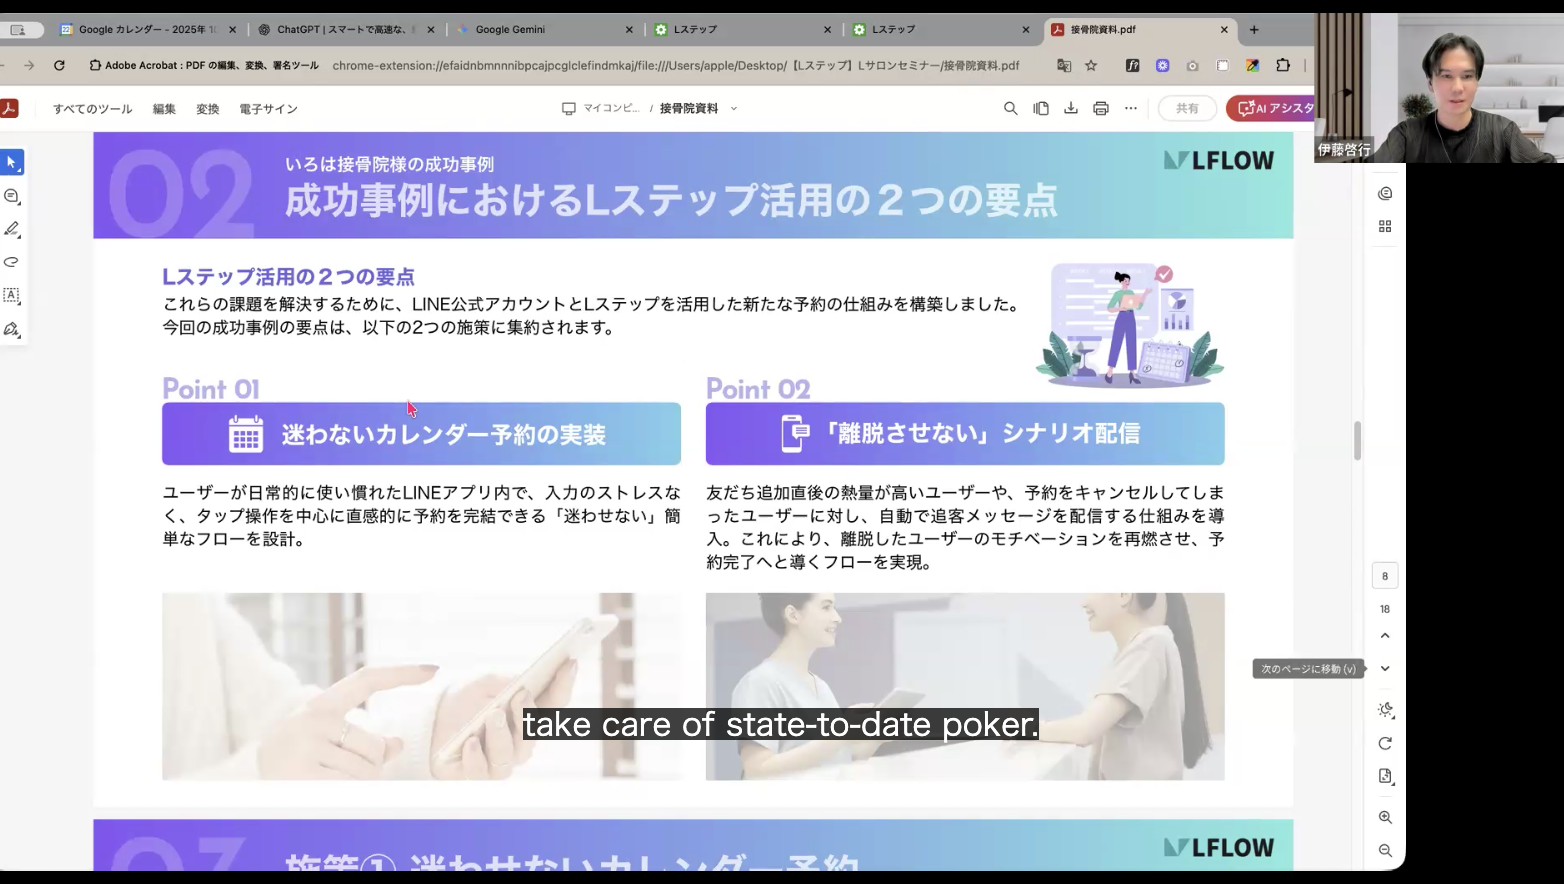Pick the freehand draw loop tool
The height and width of the screenshot is (884, 1564).
(12, 262)
